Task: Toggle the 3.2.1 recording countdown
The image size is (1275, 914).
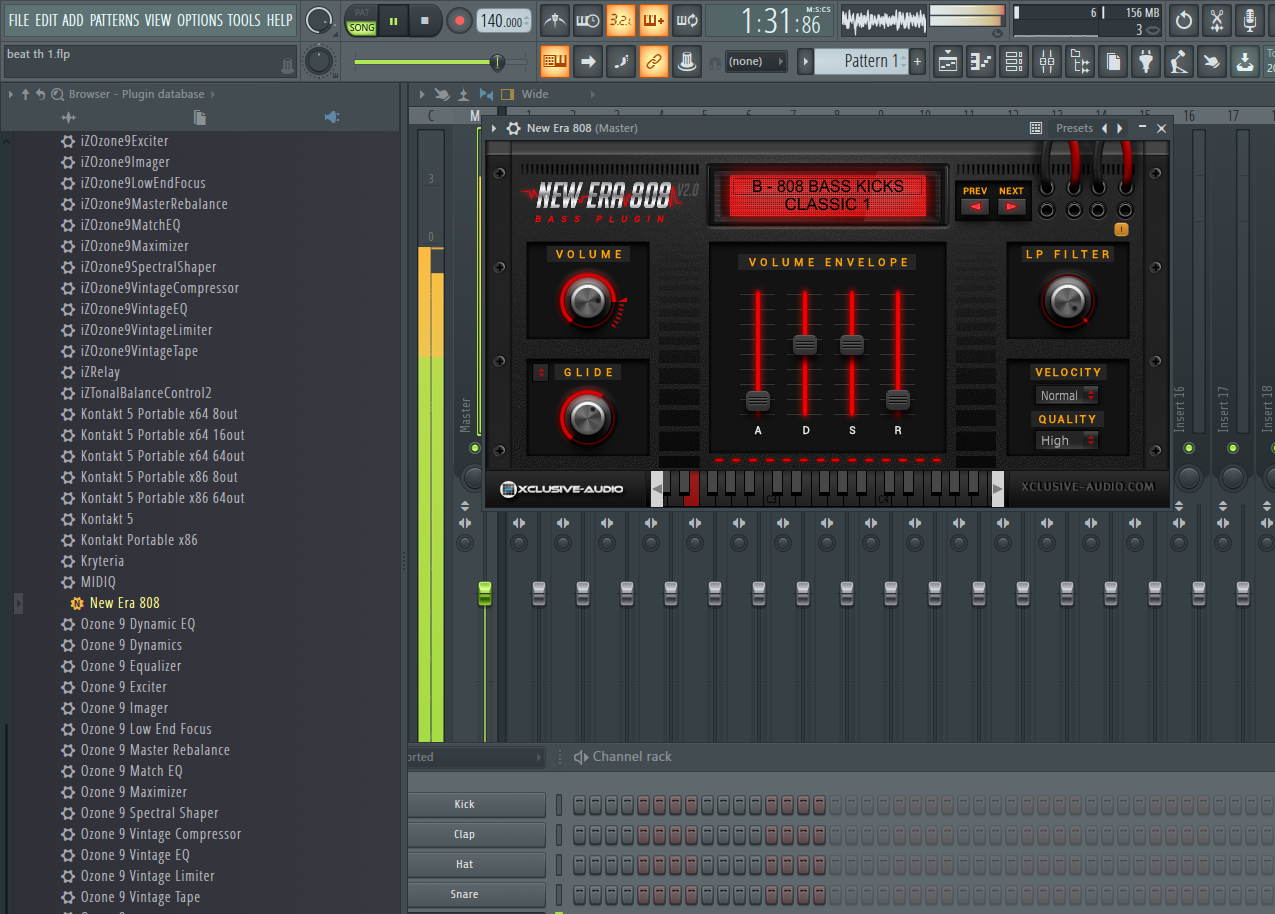Action: [x=621, y=20]
